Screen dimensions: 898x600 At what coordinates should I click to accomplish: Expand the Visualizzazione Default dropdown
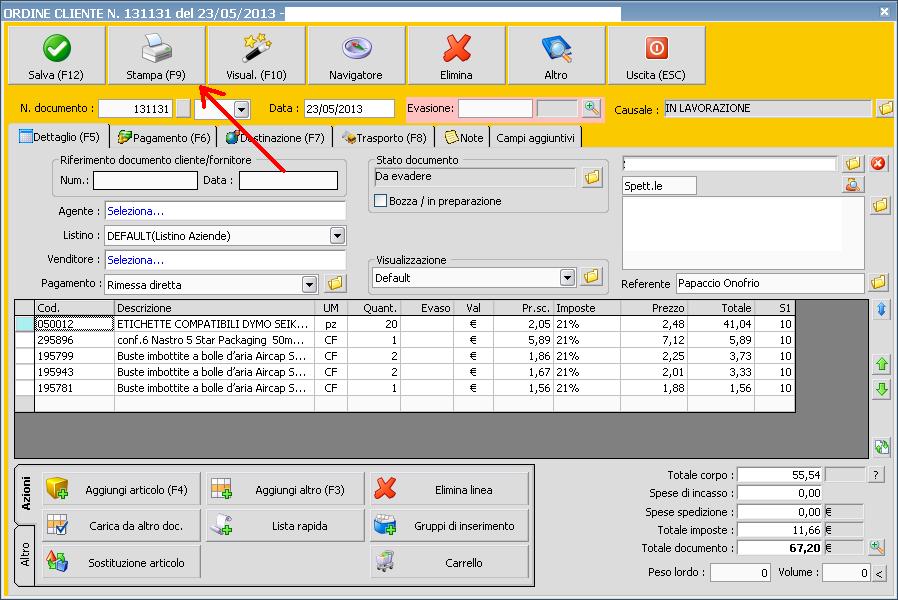click(x=567, y=278)
